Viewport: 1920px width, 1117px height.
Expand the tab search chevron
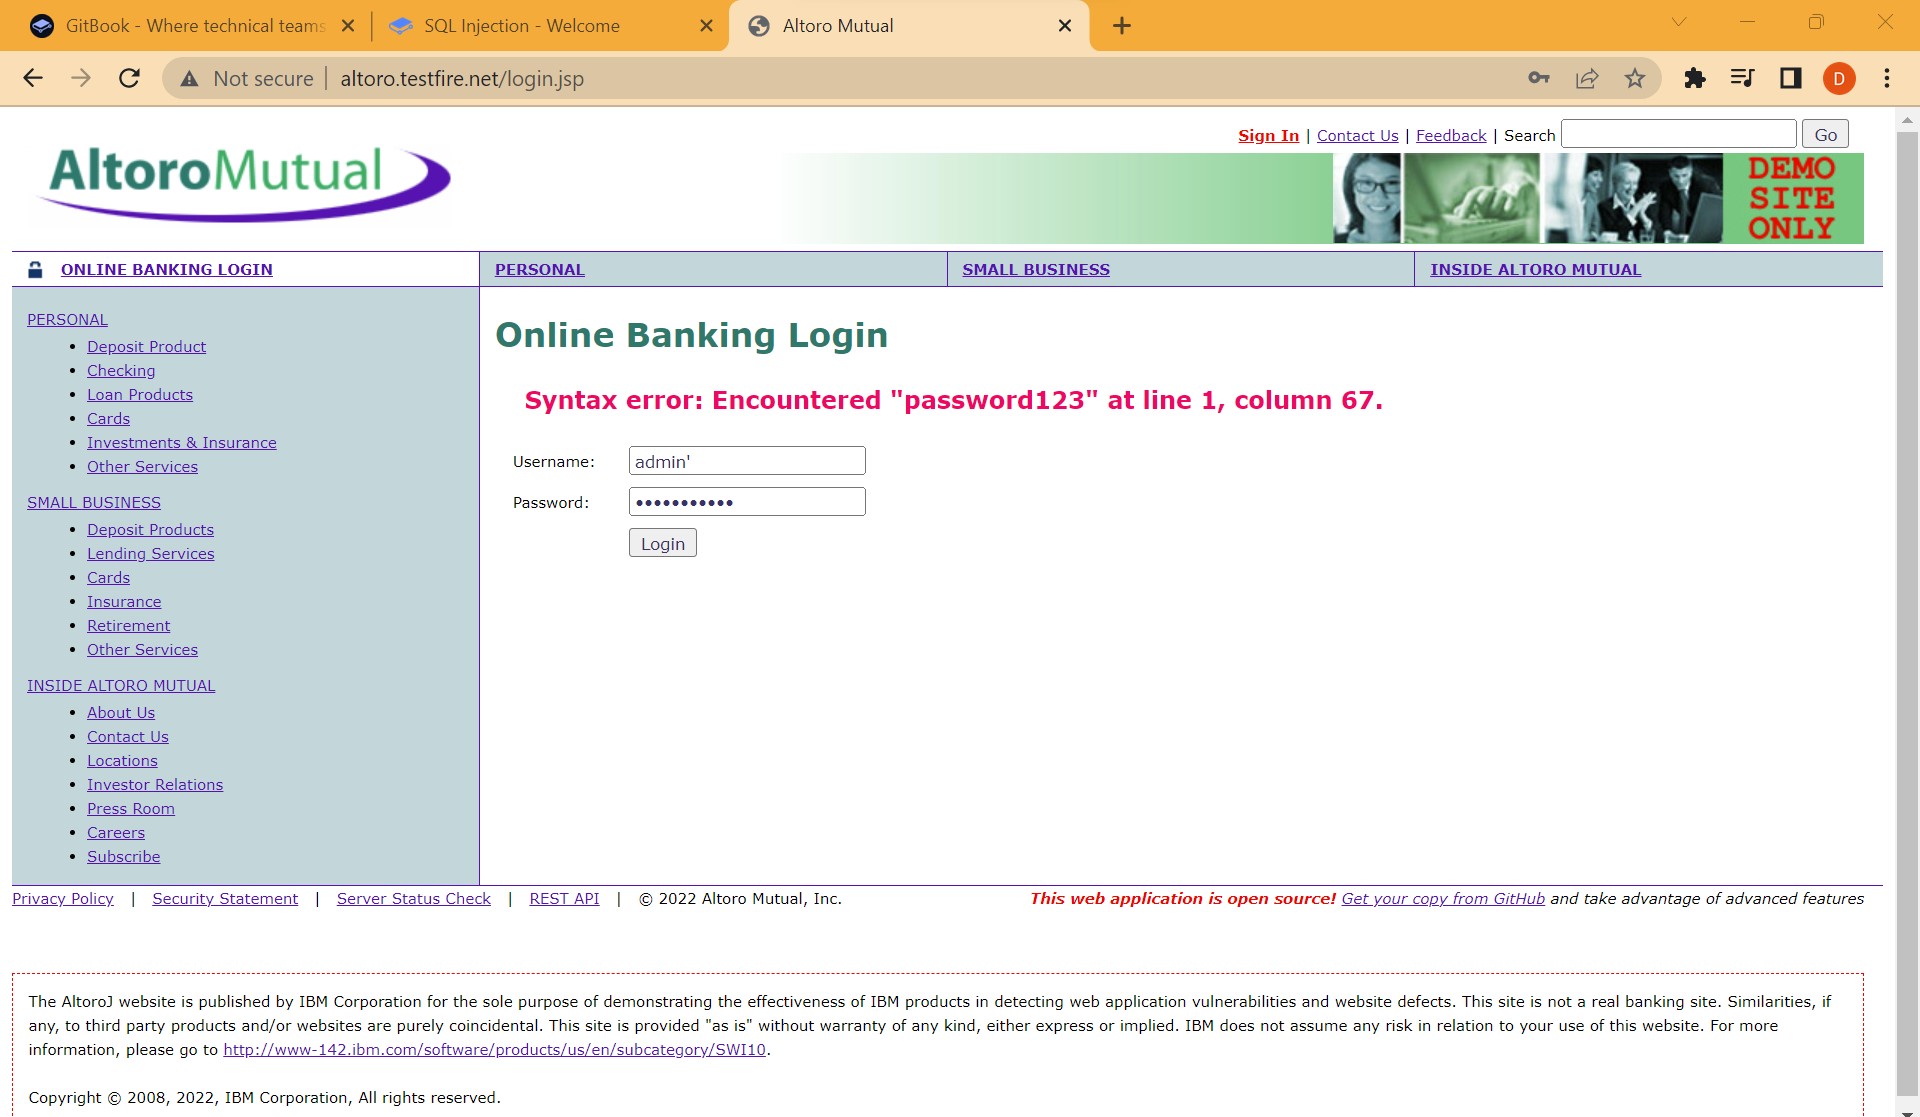pos(1679,22)
